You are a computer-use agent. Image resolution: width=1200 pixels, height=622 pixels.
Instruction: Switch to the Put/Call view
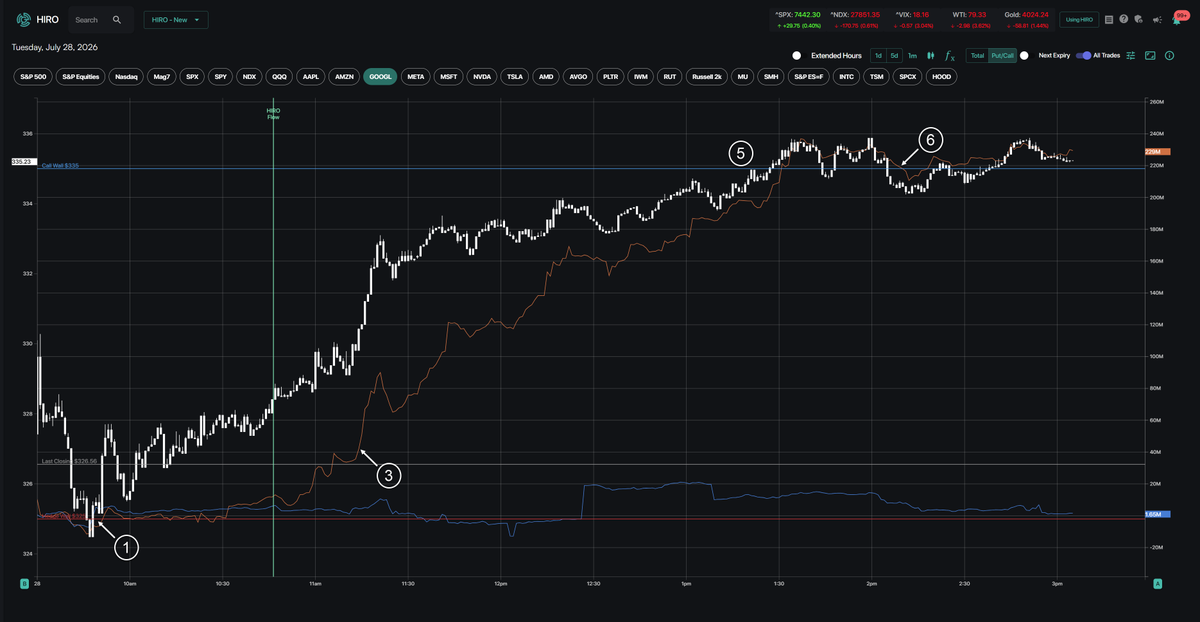click(x=1002, y=56)
